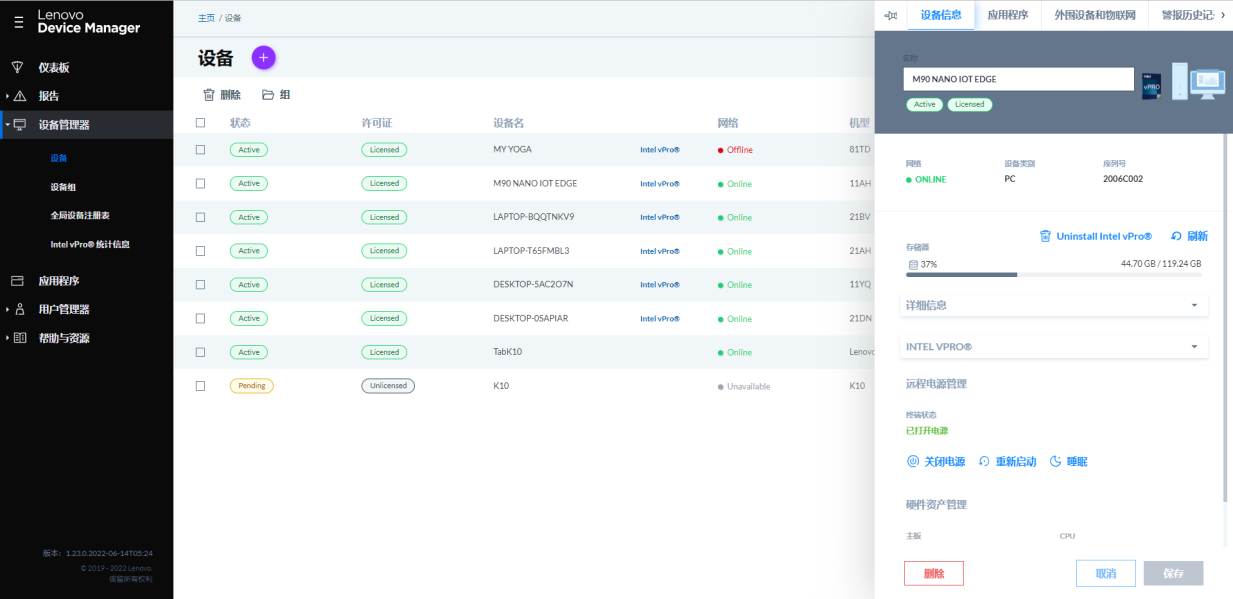Image resolution: width=1233 pixels, height=599 pixels.
Task: Expand the 详细信息 section dropdown
Action: [x=1054, y=305]
